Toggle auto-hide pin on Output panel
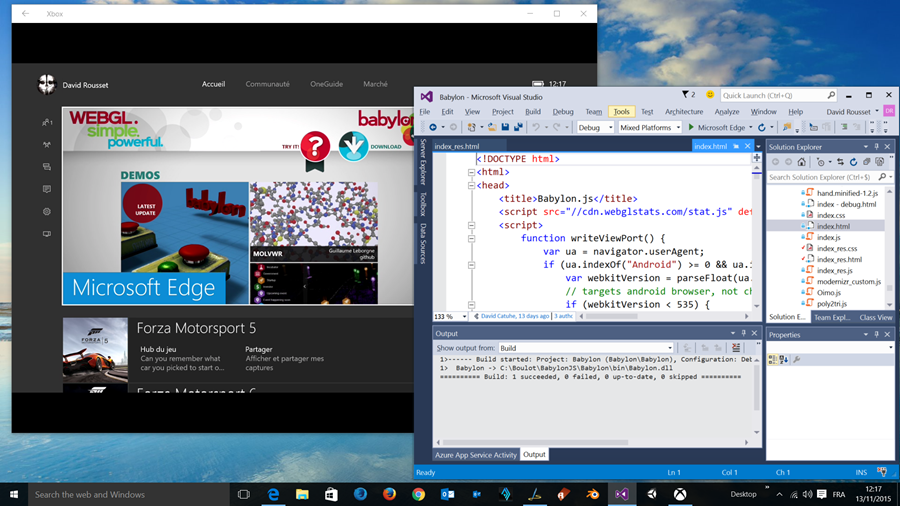Image resolution: width=900 pixels, height=506 pixels. pos(743,333)
